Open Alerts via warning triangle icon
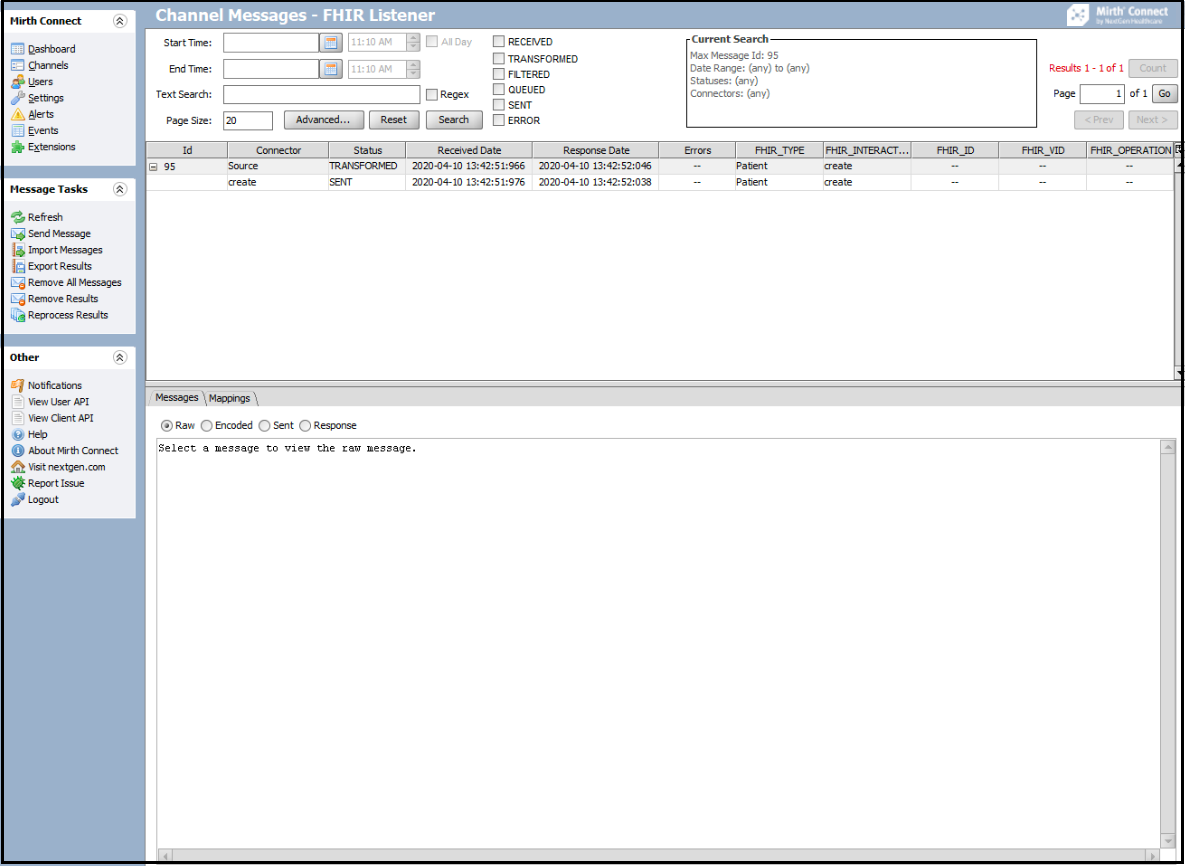The height and width of the screenshot is (866, 1185). (17, 114)
